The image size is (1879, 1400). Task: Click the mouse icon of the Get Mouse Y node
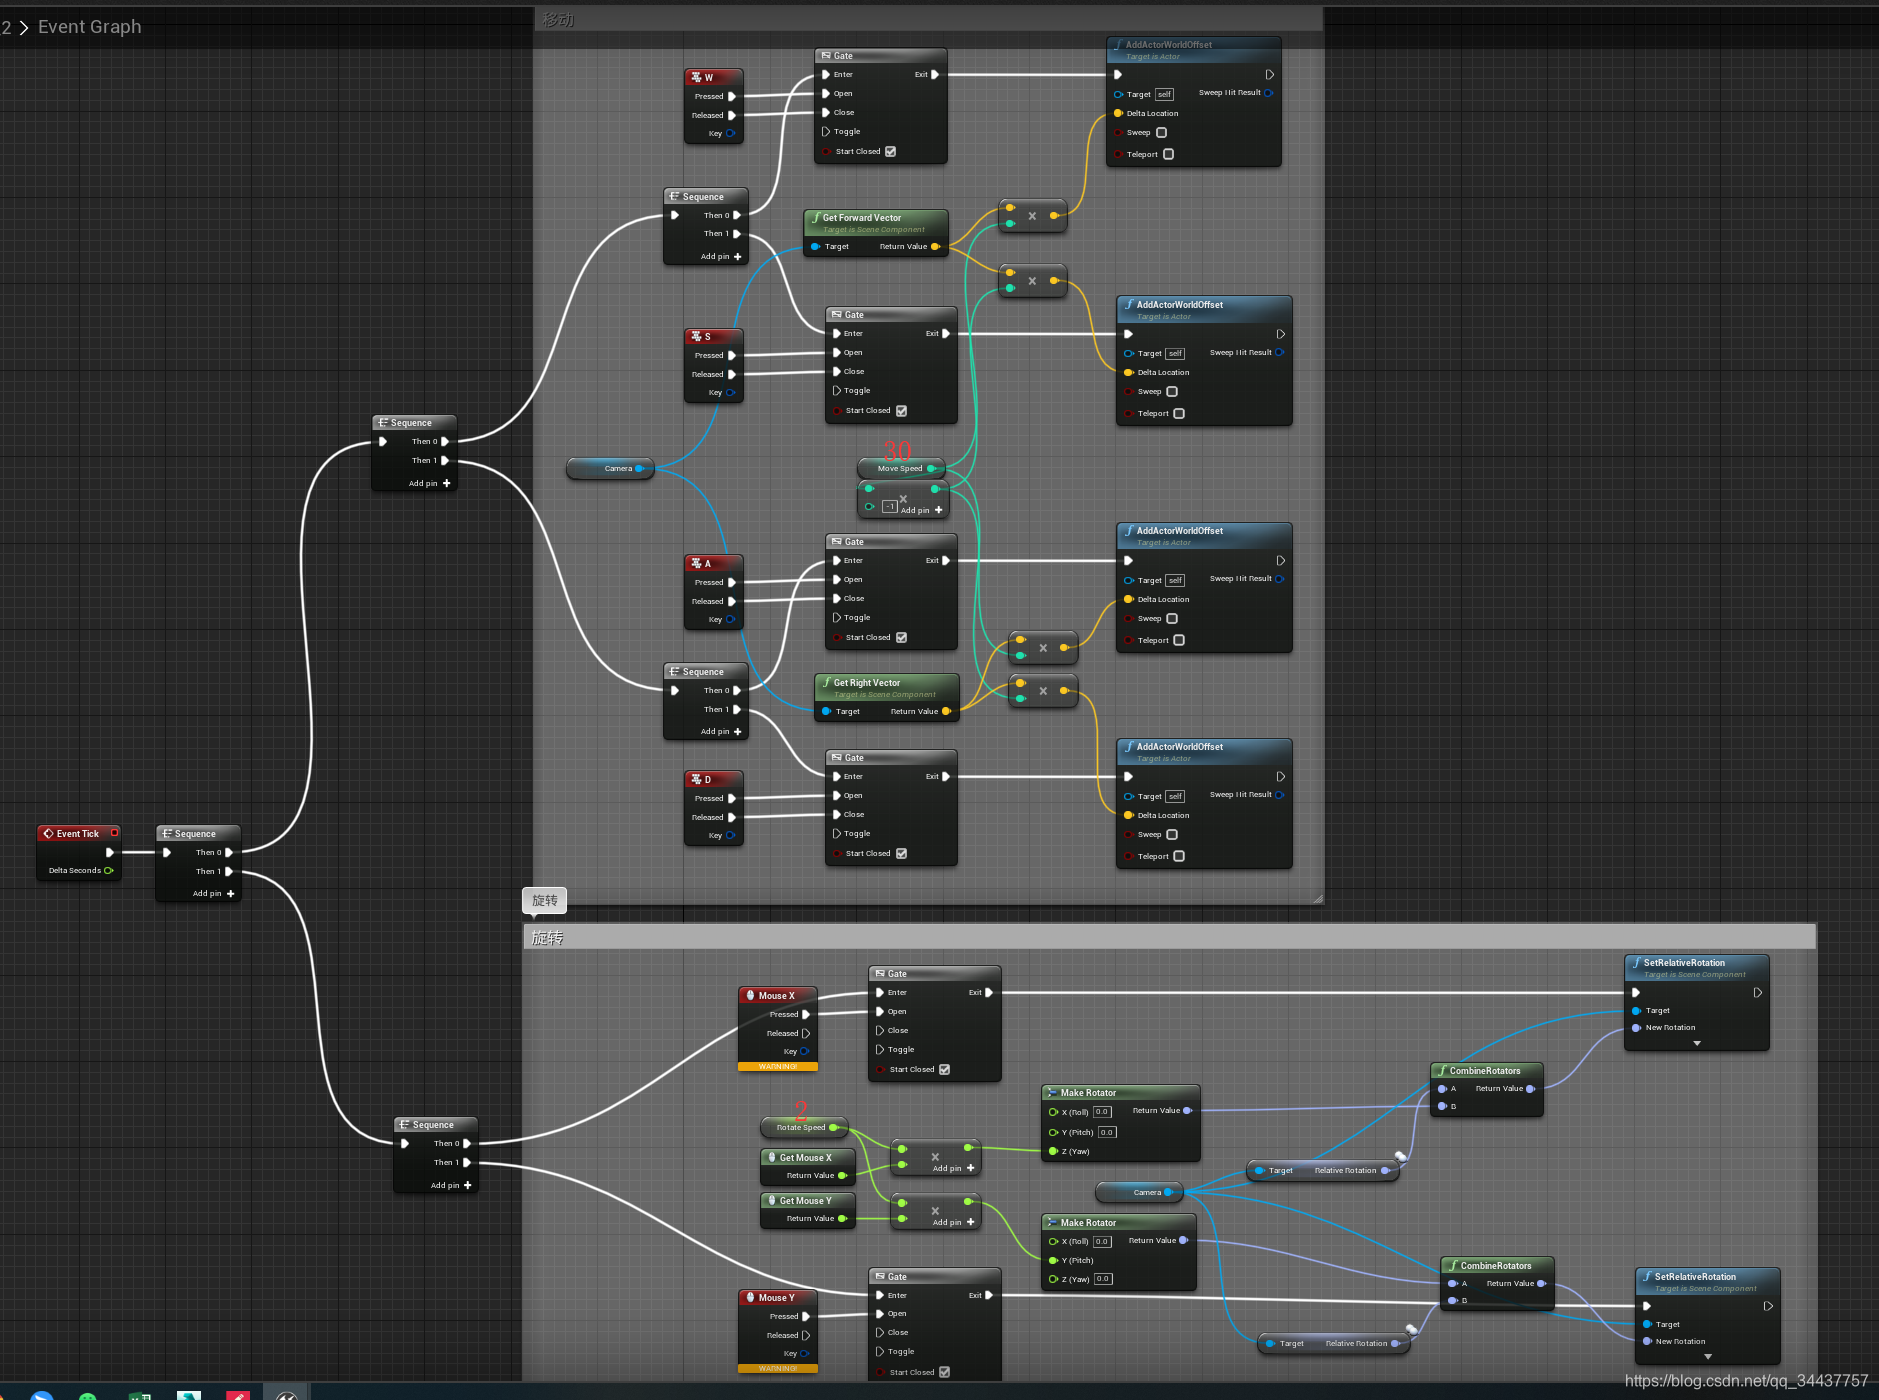pyautogui.click(x=772, y=1200)
